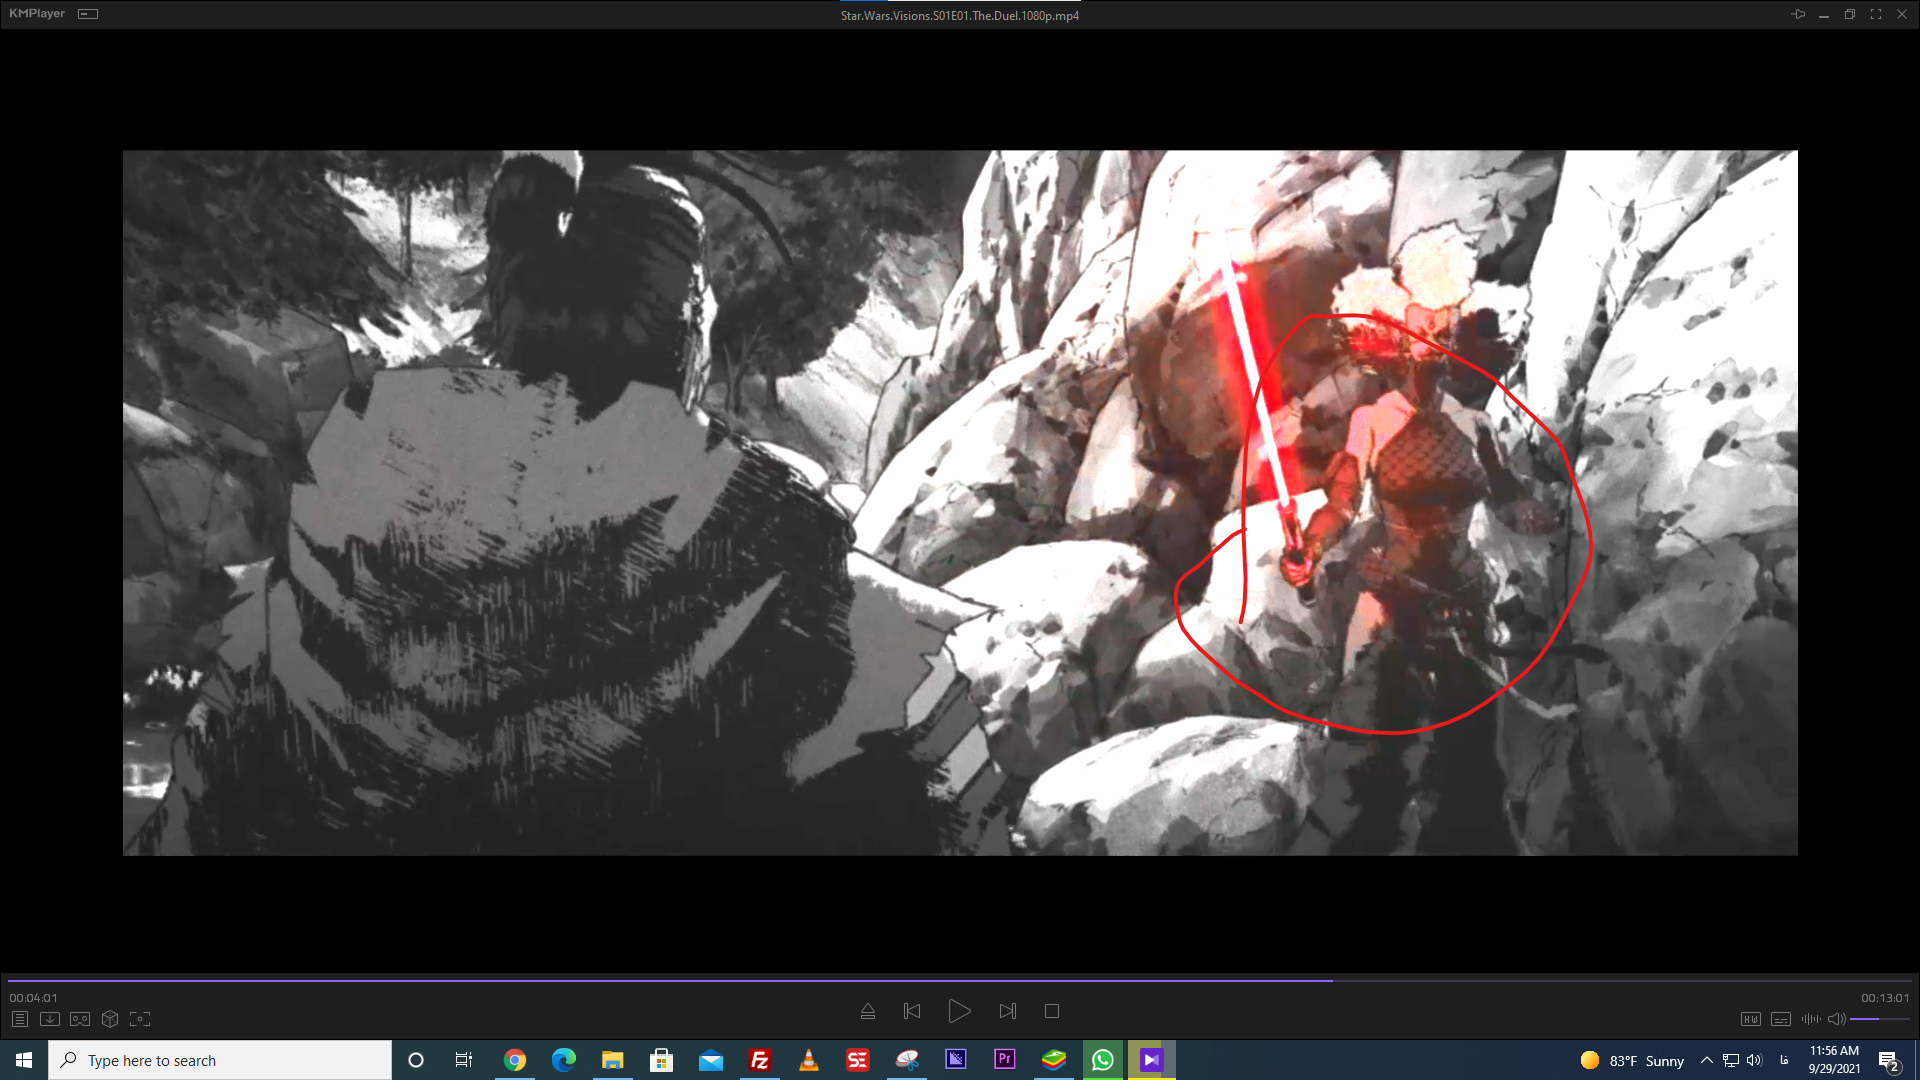The image size is (1920, 1080).
Task: Toggle pin window always-on-top
Action: (1798, 14)
